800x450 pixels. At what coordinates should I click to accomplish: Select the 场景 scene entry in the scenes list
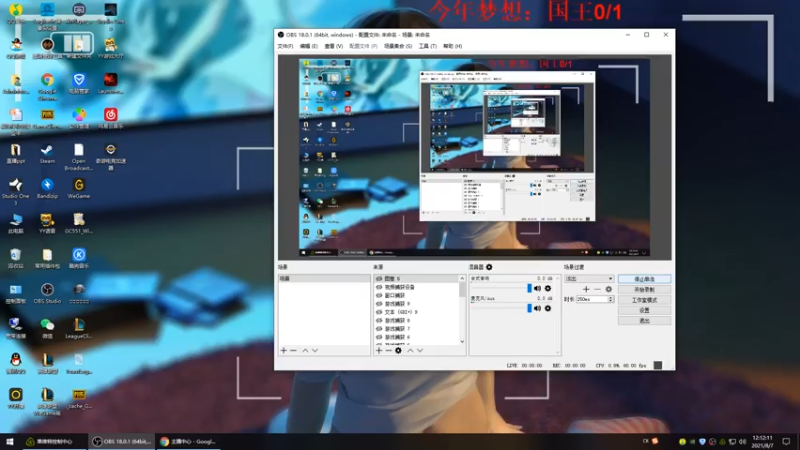click(324, 279)
